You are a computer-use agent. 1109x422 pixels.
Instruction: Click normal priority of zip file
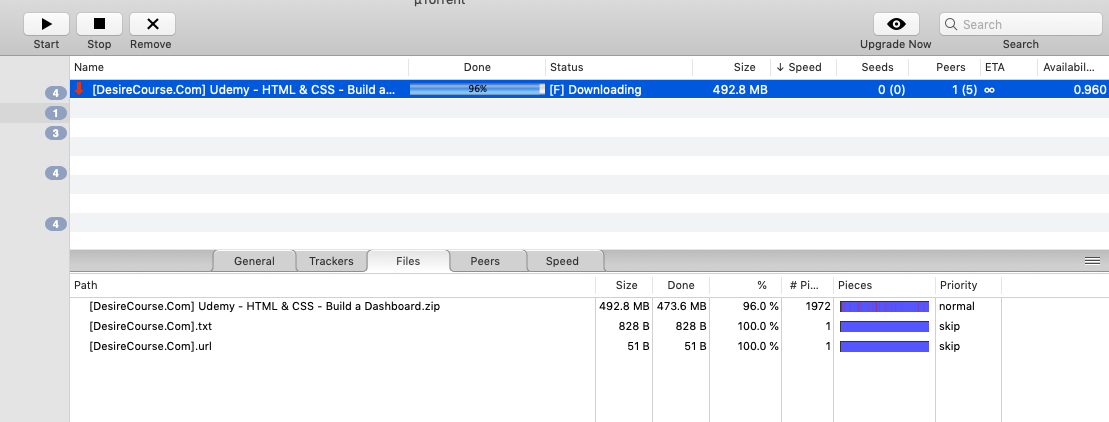[957, 306]
